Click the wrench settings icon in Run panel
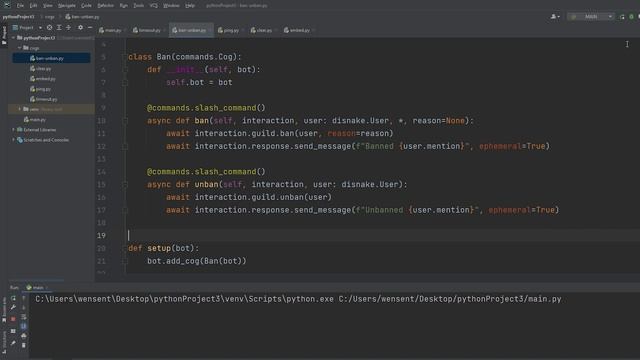Image resolution: width=640 pixels, height=360 pixels. click(13, 308)
